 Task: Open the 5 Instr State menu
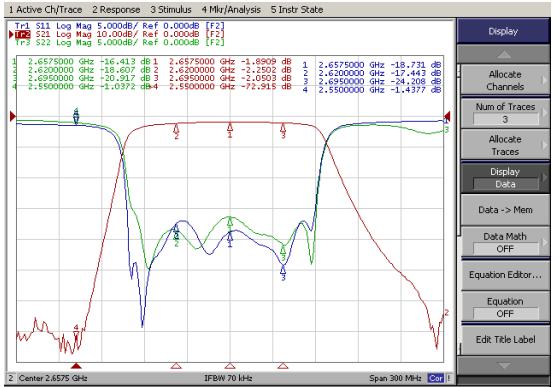click(x=297, y=10)
